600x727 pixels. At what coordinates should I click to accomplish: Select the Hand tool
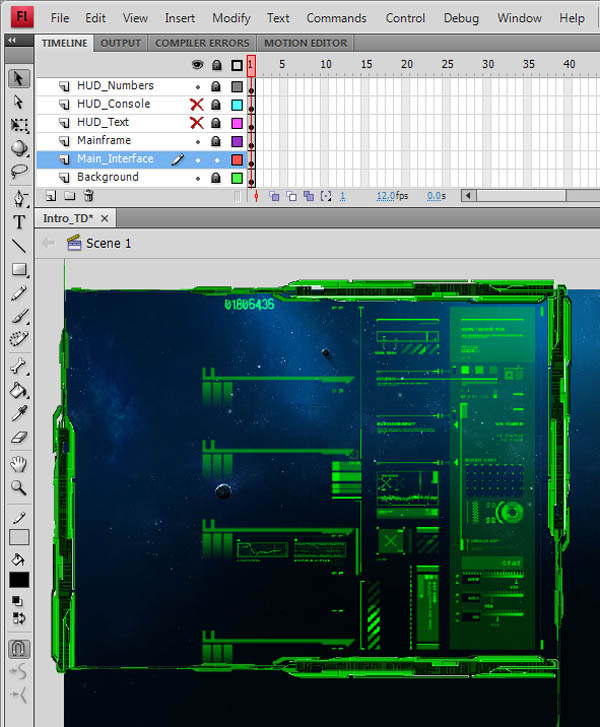coord(19,464)
